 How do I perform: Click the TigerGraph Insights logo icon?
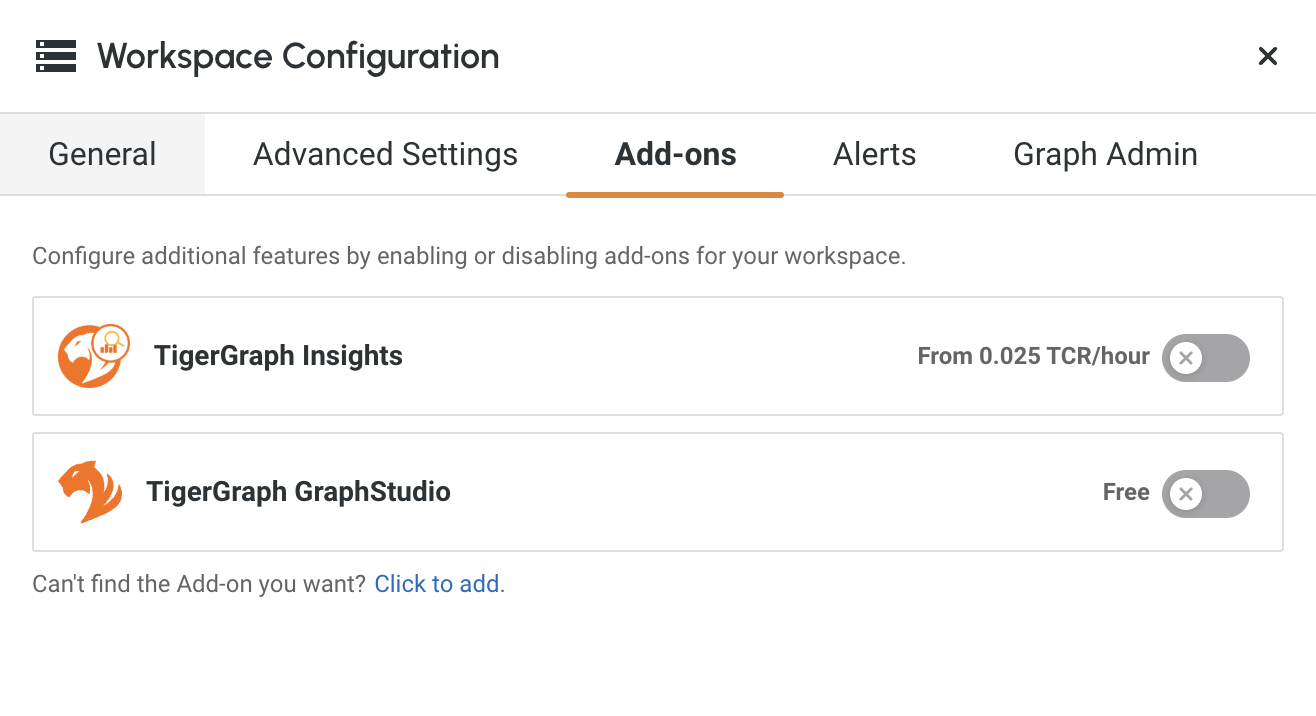pyautogui.click(x=92, y=356)
